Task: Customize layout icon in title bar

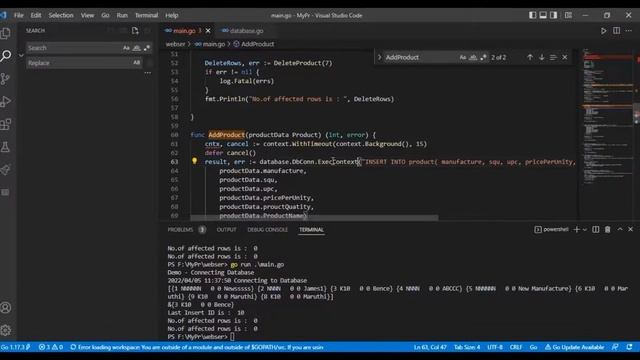Action: tap(568, 15)
